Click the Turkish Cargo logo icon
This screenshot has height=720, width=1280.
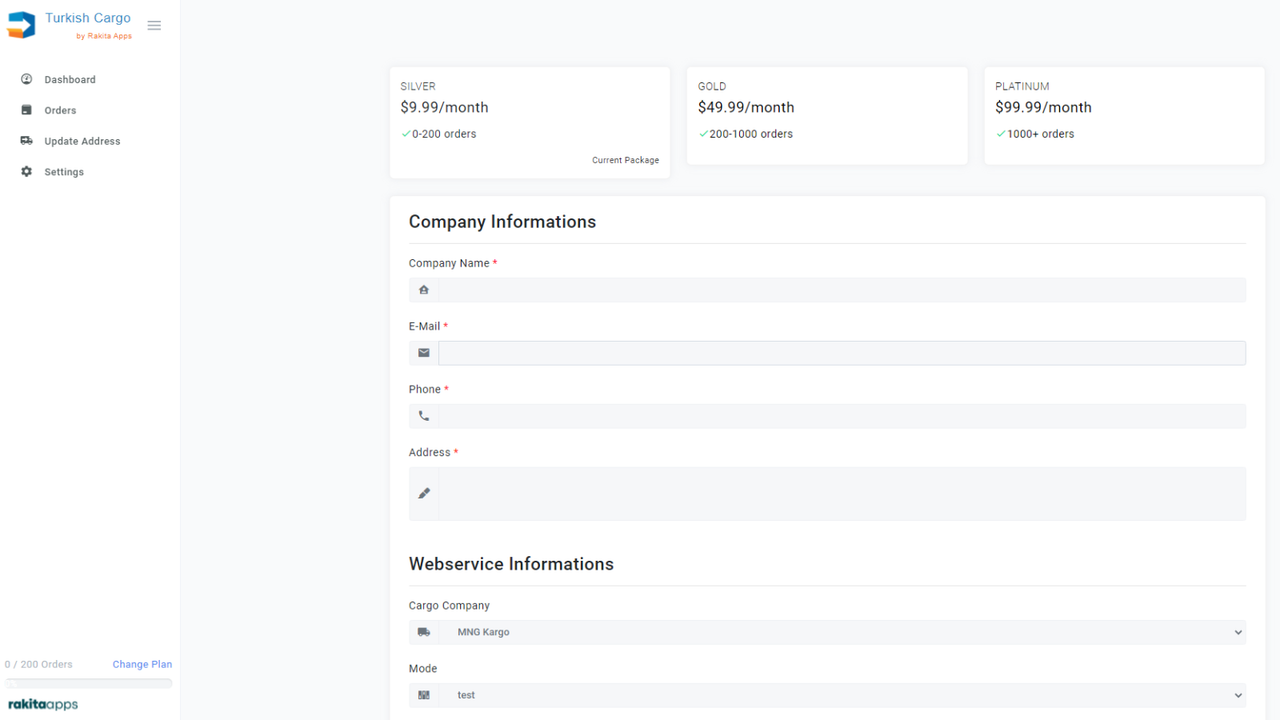click(21, 25)
